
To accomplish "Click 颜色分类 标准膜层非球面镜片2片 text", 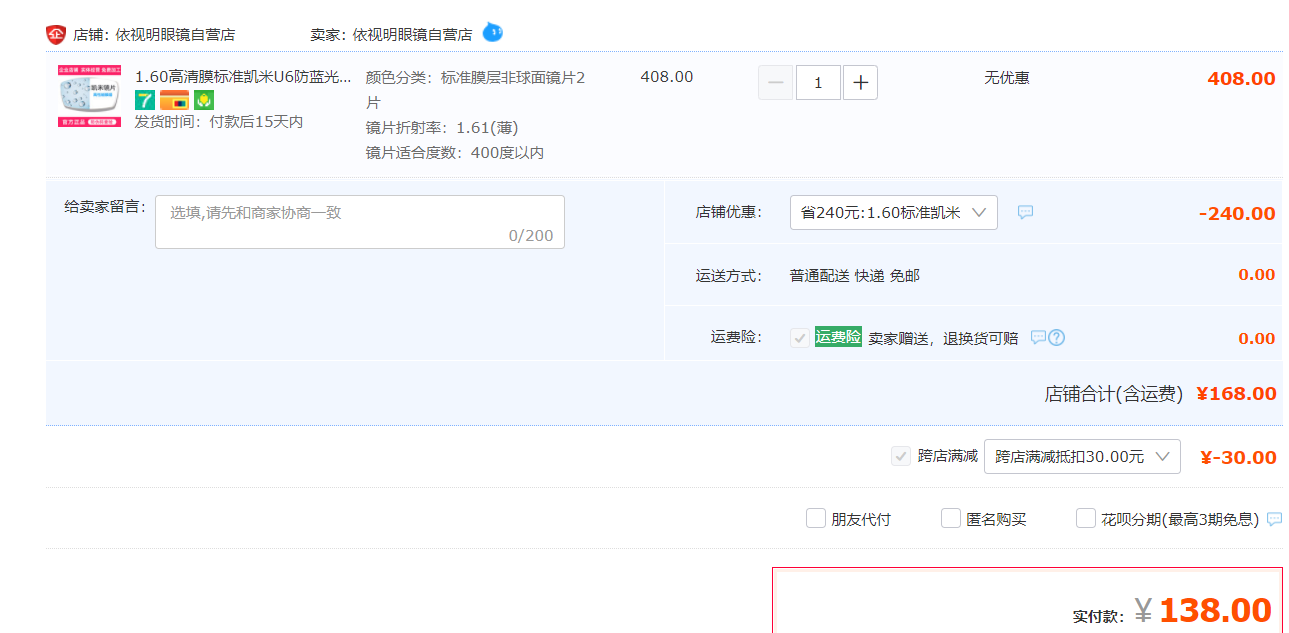I will pos(476,90).
